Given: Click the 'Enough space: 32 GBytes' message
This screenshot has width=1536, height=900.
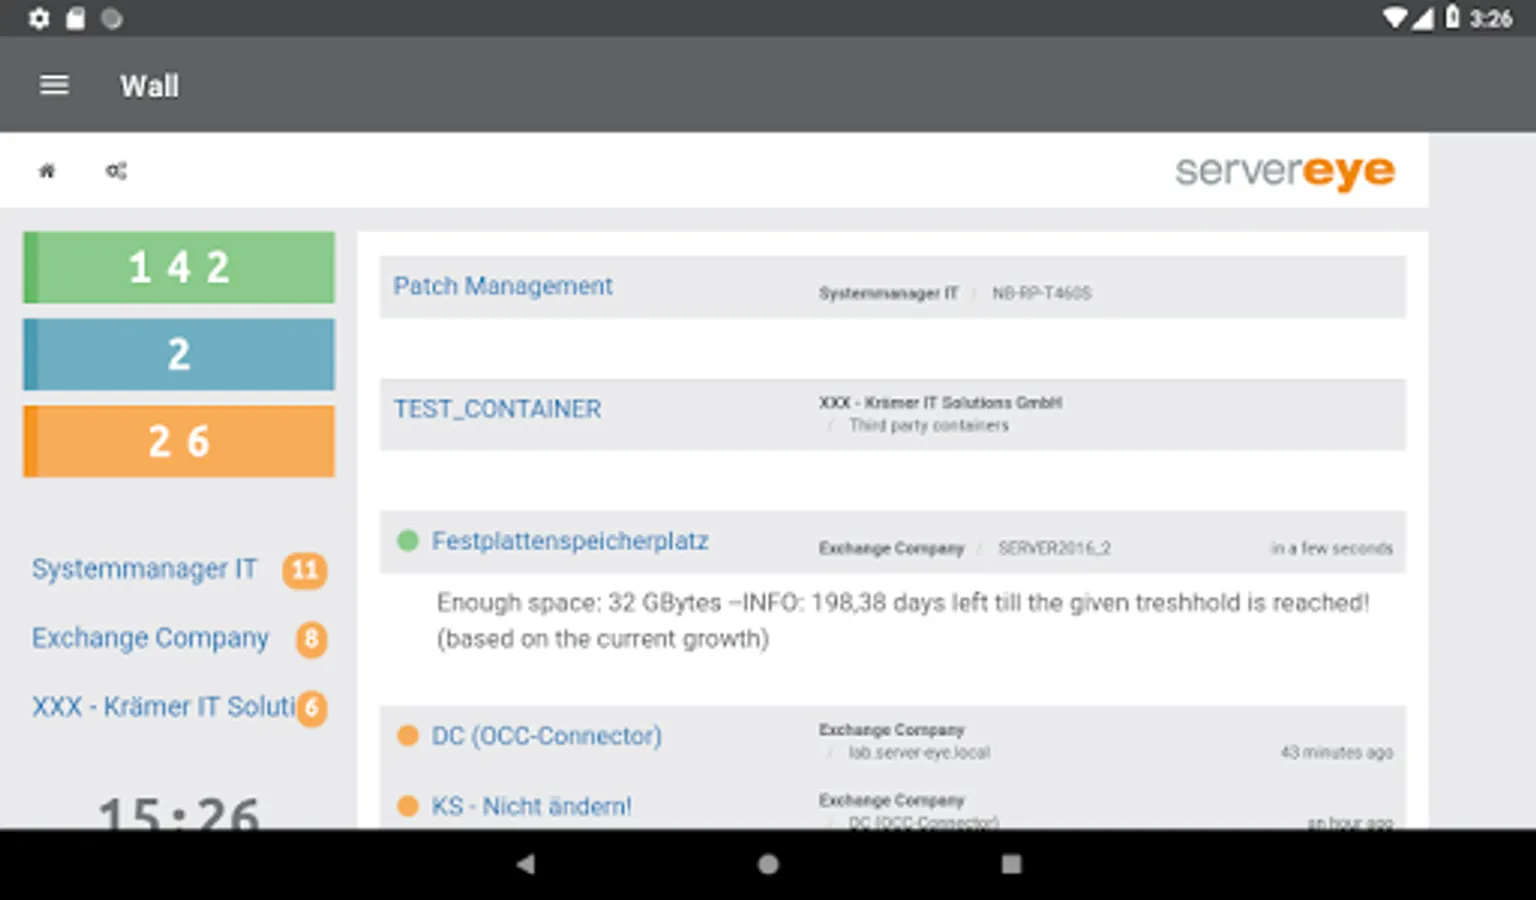Looking at the screenshot, I should click(x=903, y=621).
